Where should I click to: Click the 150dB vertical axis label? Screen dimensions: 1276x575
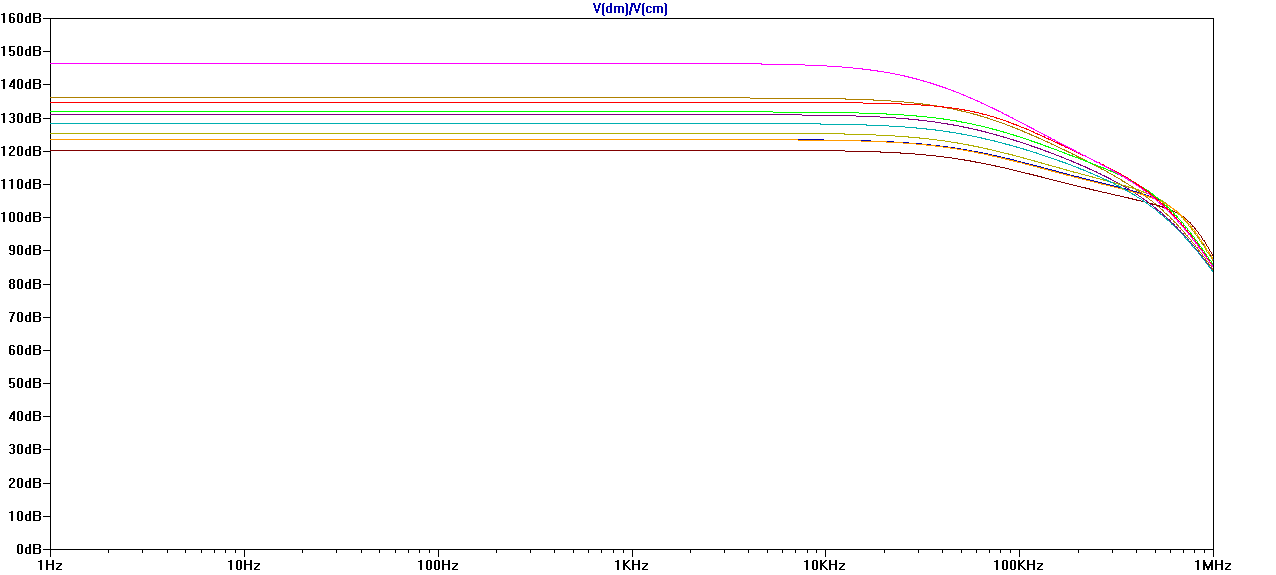point(21,51)
